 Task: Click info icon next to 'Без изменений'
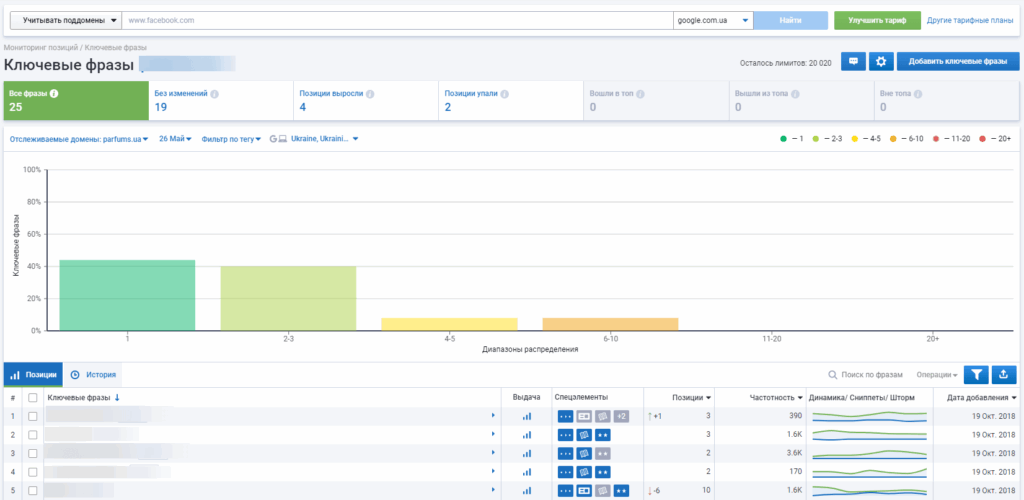click(215, 94)
